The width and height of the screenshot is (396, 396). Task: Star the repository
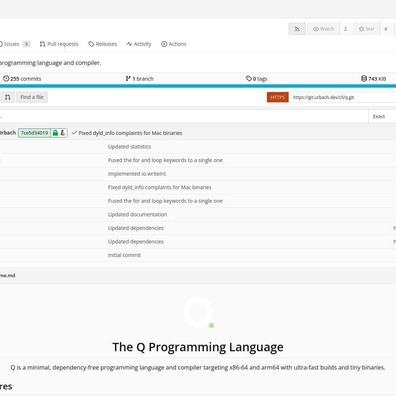click(366, 29)
